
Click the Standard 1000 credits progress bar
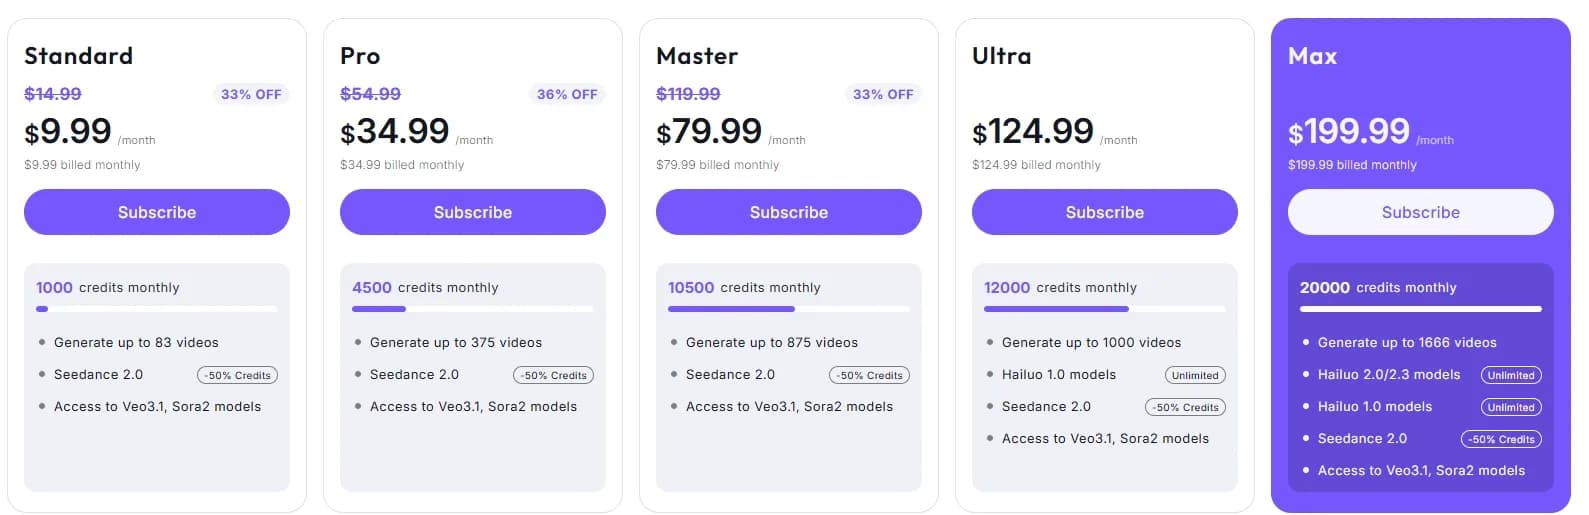157,309
